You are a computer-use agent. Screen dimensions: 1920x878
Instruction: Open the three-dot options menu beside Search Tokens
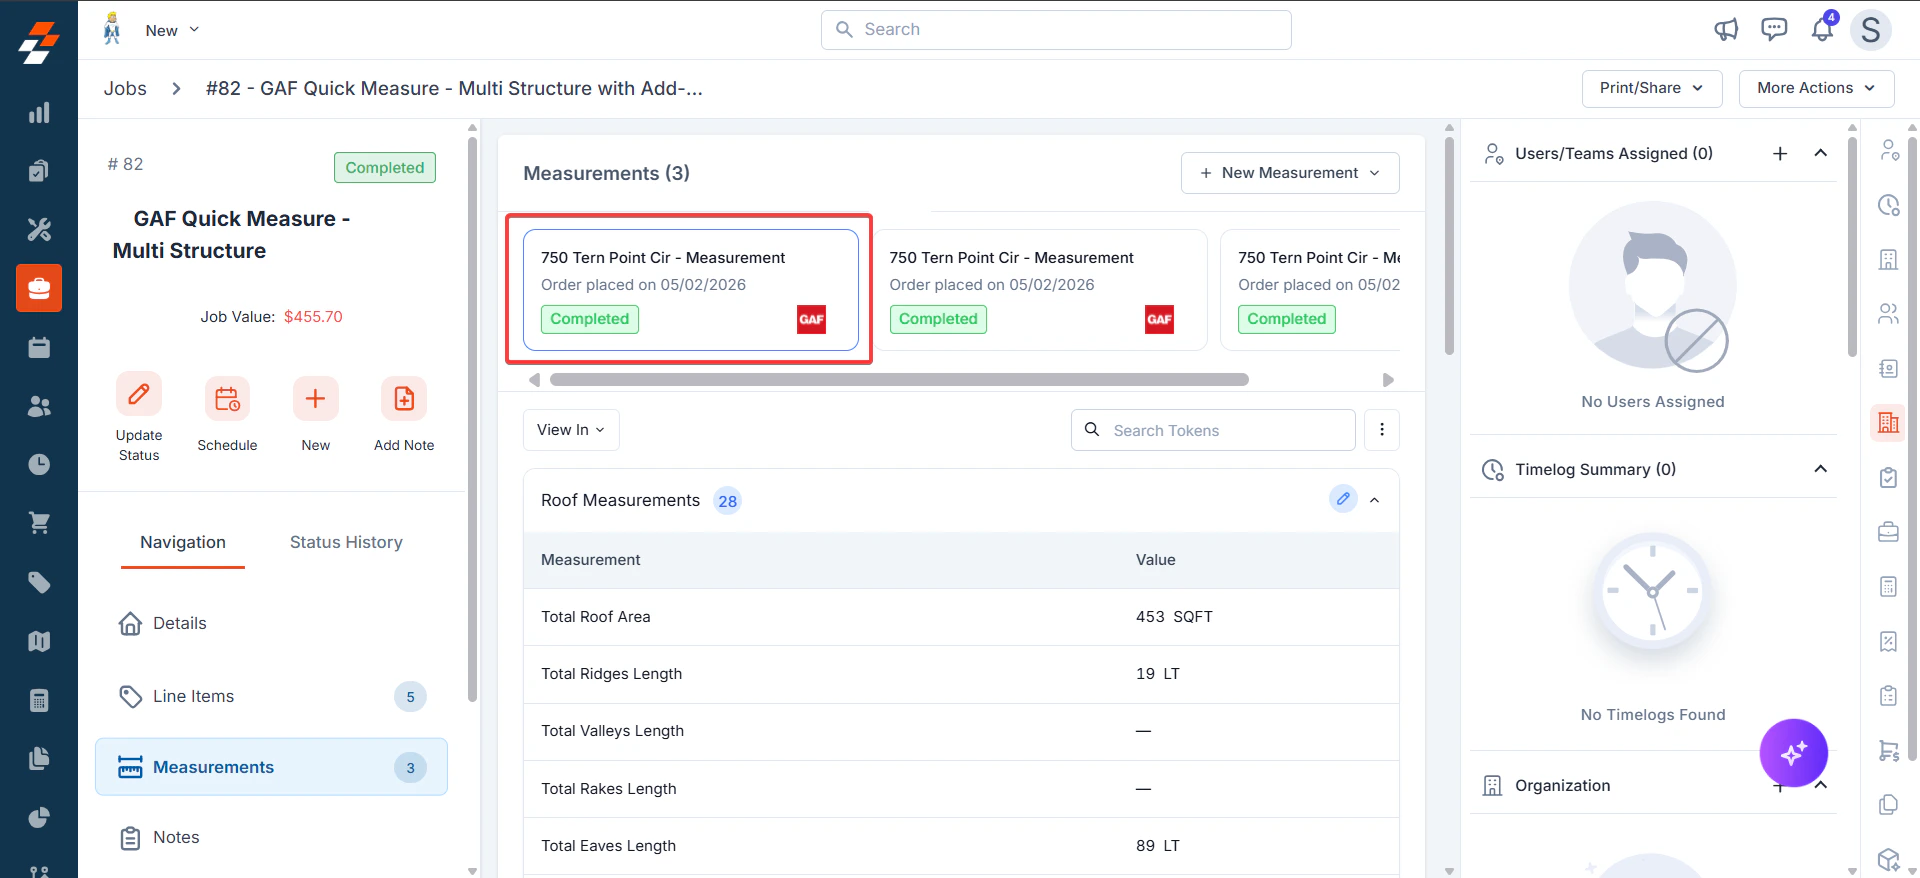click(1382, 430)
